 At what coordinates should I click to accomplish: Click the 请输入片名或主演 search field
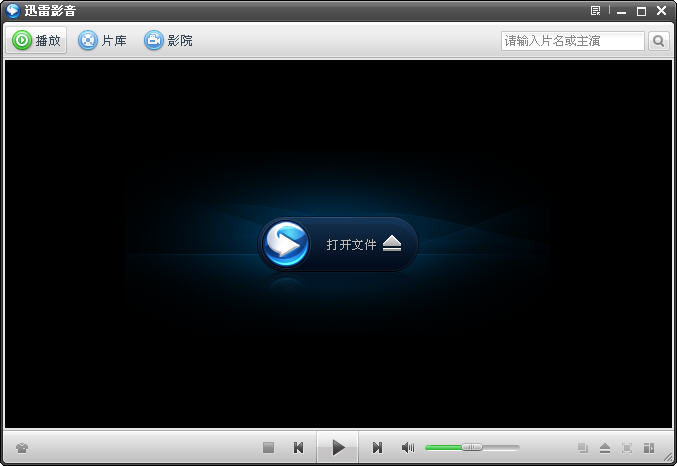573,41
